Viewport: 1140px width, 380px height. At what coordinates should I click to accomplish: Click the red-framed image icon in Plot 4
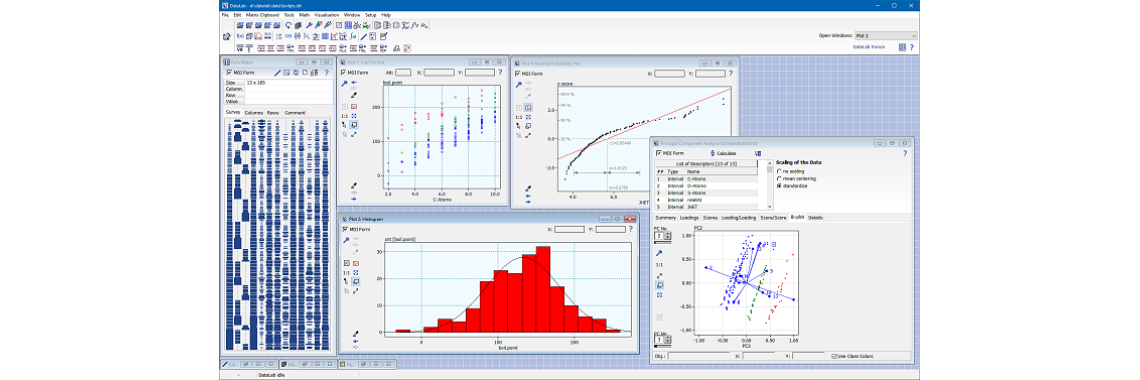(529, 108)
